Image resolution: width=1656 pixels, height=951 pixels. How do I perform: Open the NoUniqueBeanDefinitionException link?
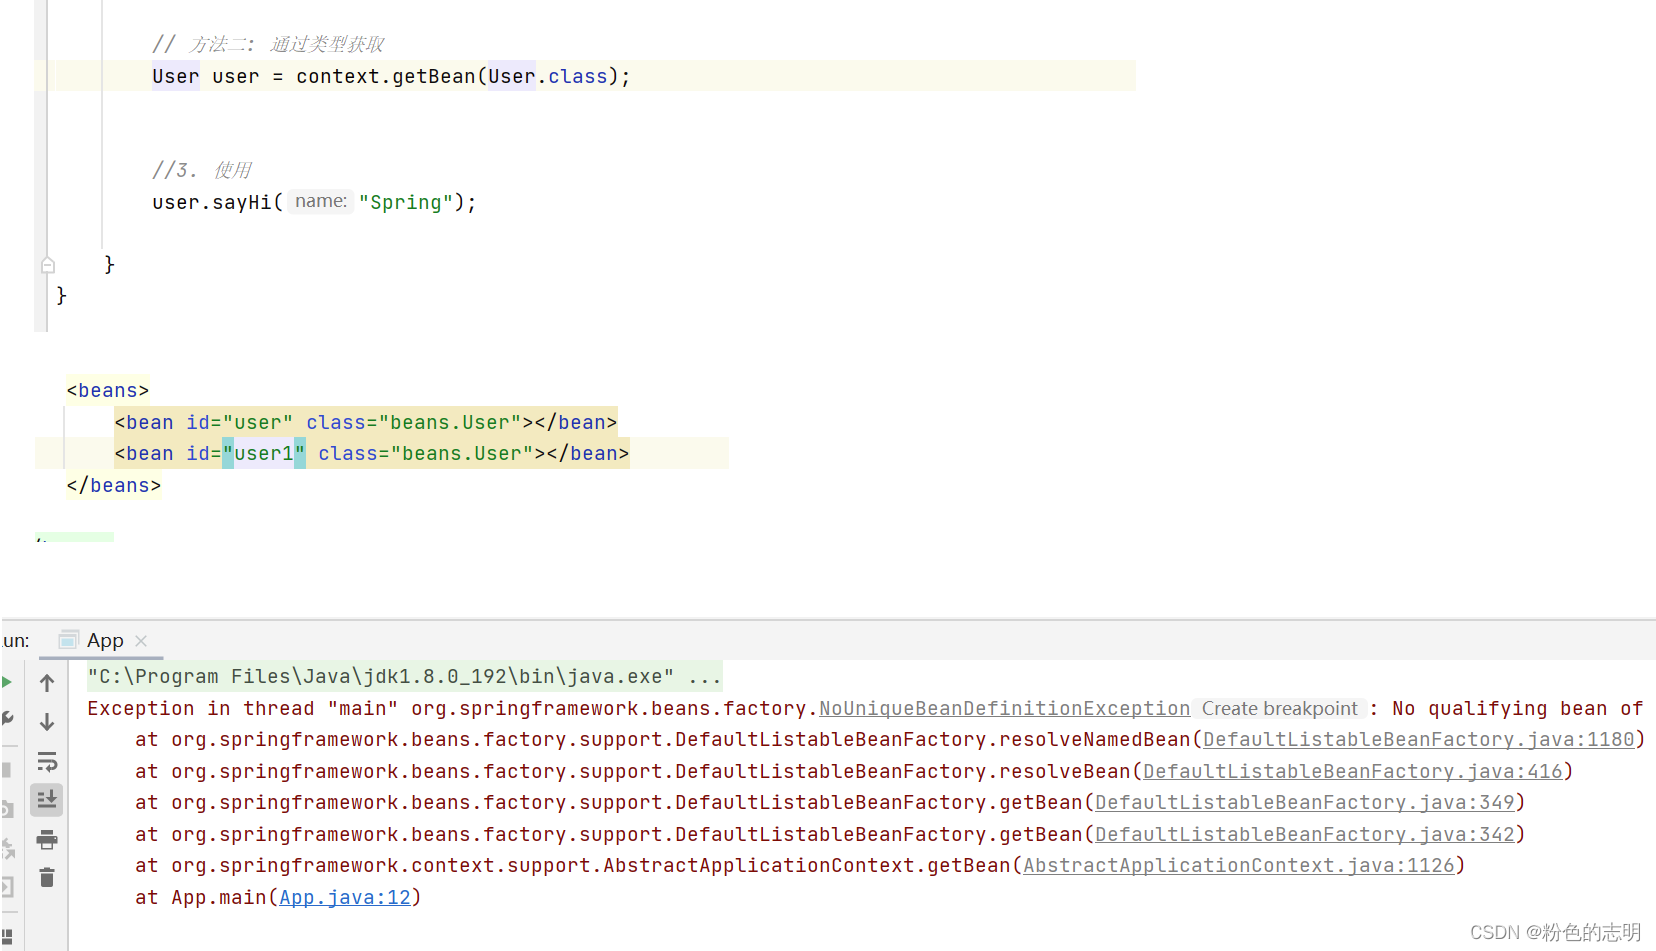1004,709
